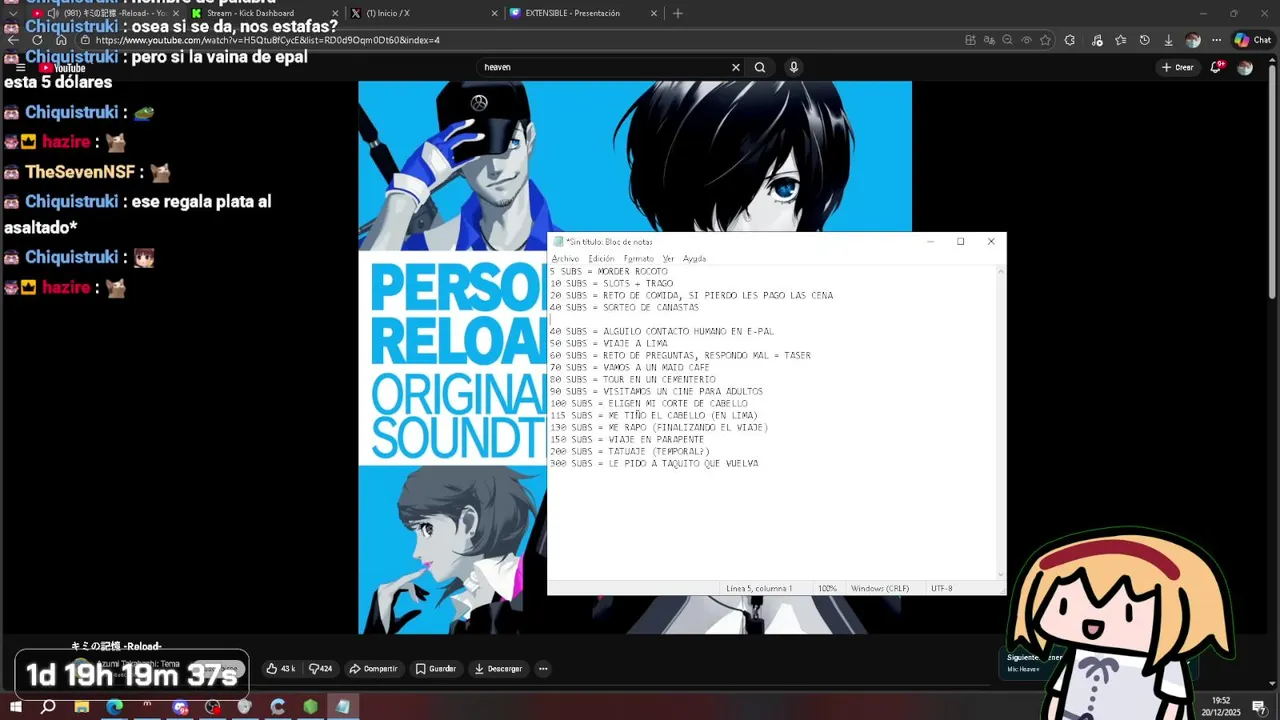Click the line 50 SUBS = VIAJE A LIMA
Image resolution: width=1280 pixels, height=720 pixels.
click(609, 343)
